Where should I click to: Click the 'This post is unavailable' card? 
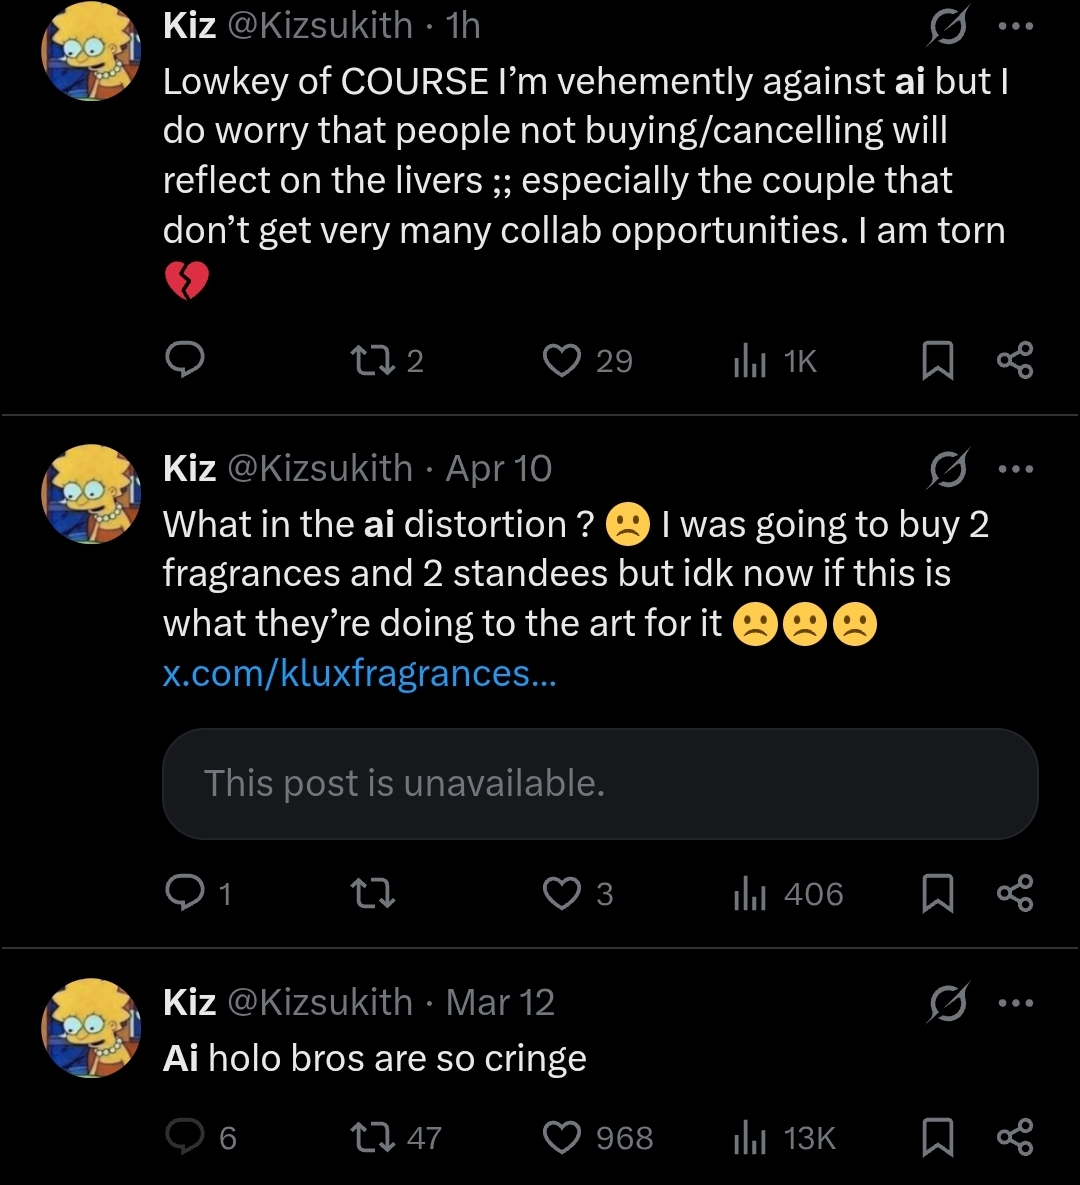pos(600,783)
